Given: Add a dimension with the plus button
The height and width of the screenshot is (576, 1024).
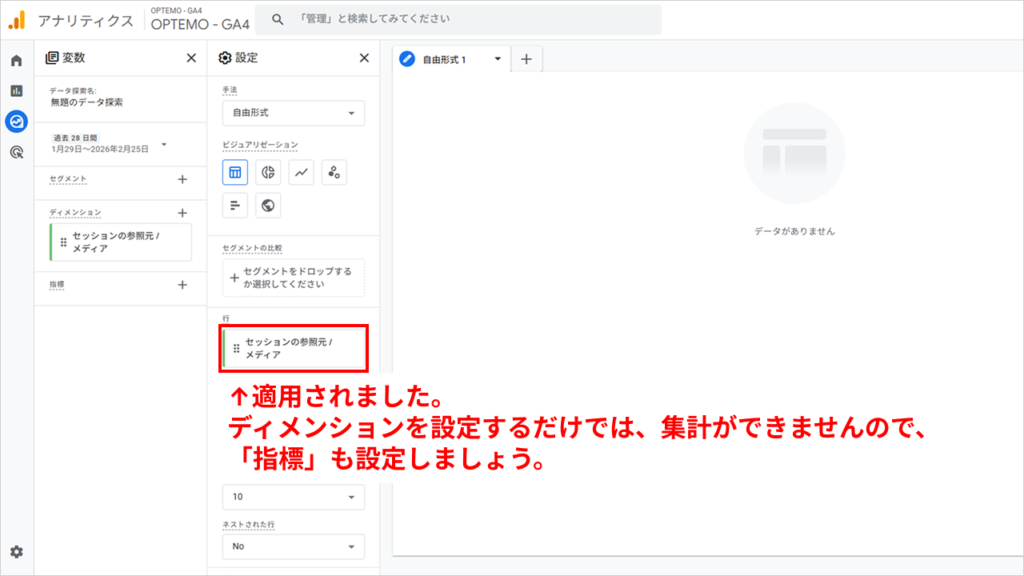Looking at the screenshot, I should click(181, 213).
